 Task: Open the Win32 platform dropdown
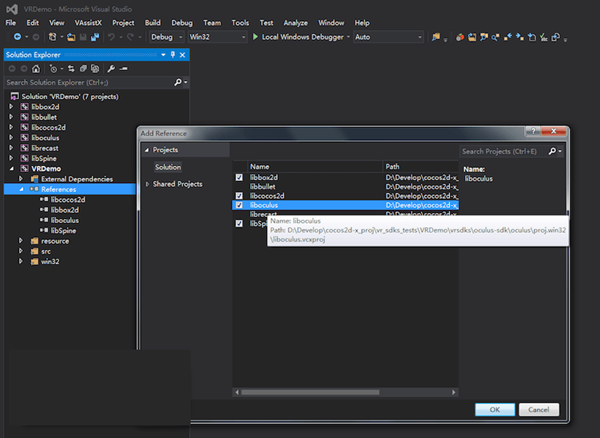click(217, 37)
